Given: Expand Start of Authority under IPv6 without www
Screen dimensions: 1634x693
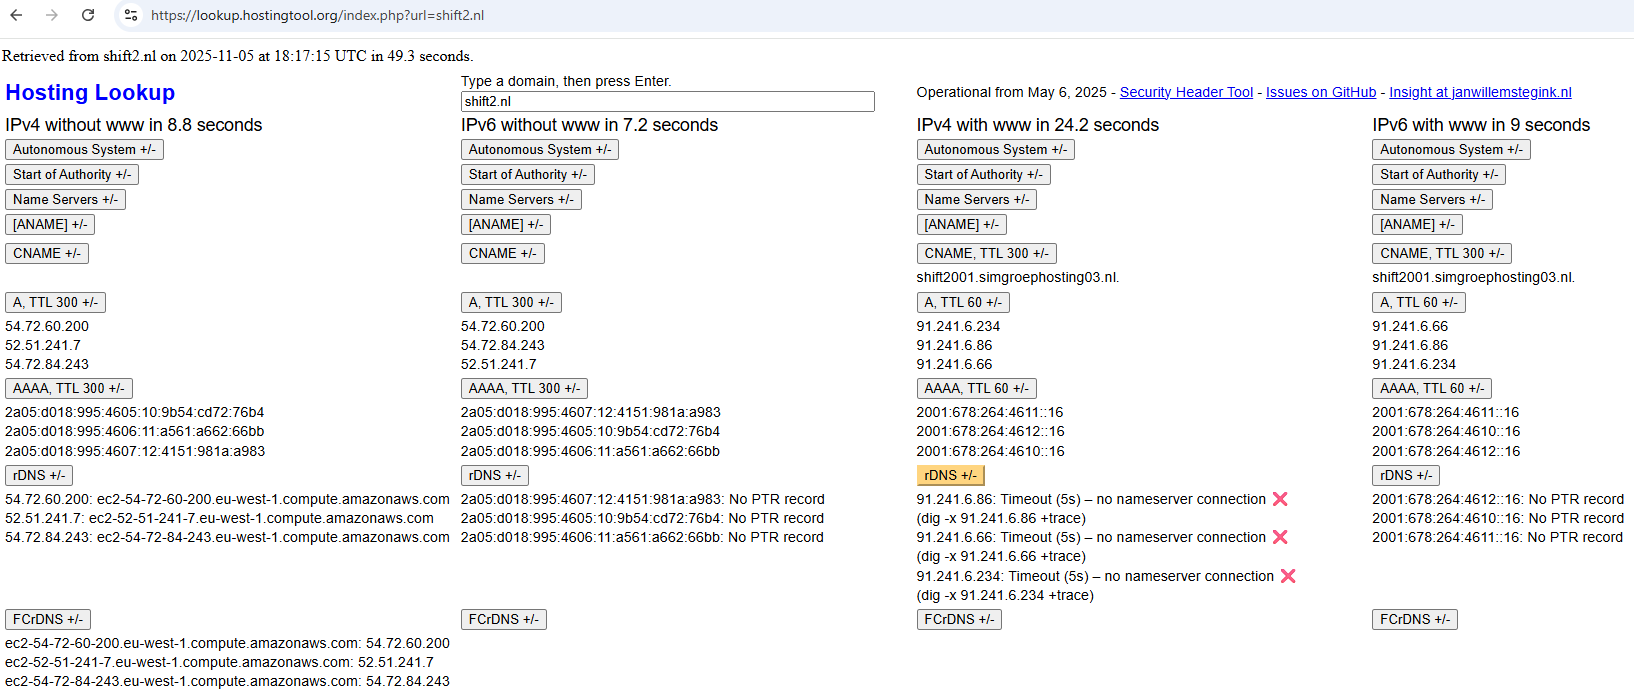Looking at the screenshot, I should (527, 174).
